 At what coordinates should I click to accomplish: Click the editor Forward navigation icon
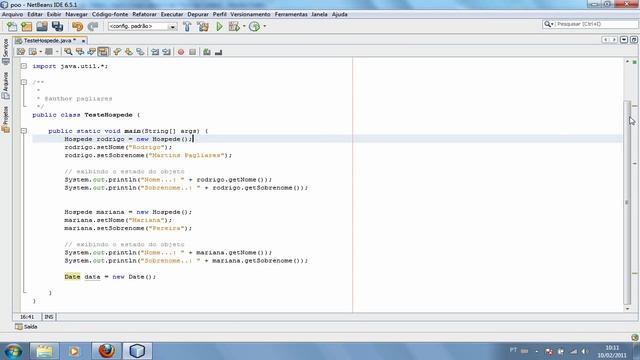49,52
